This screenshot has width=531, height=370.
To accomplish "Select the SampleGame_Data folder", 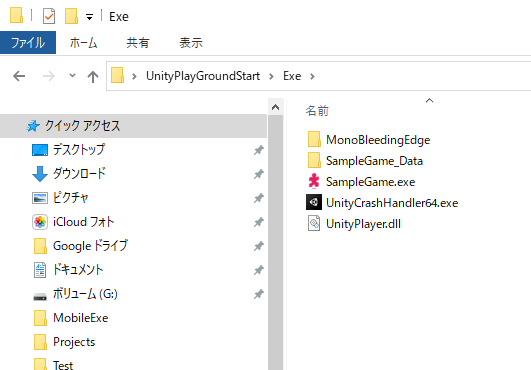I will pyautogui.click(x=374, y=161).
